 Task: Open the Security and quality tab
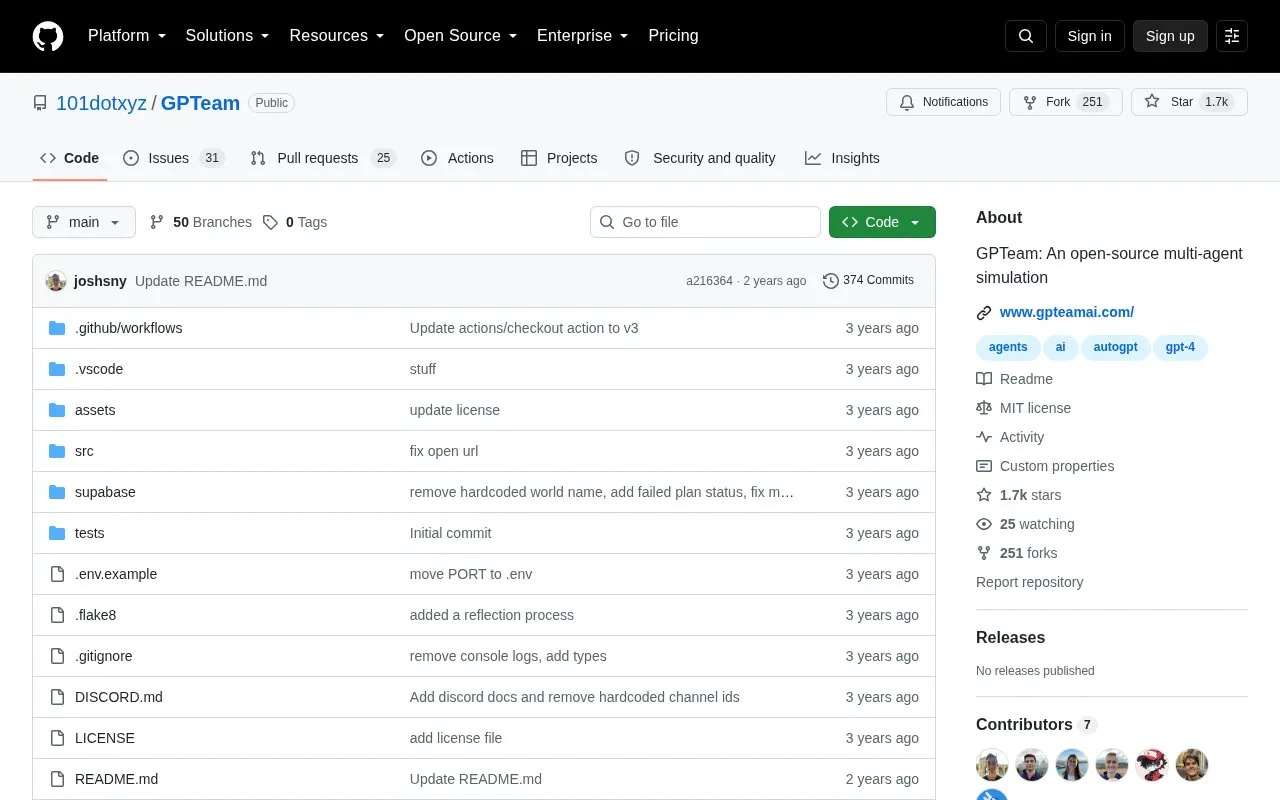(700, 158)
